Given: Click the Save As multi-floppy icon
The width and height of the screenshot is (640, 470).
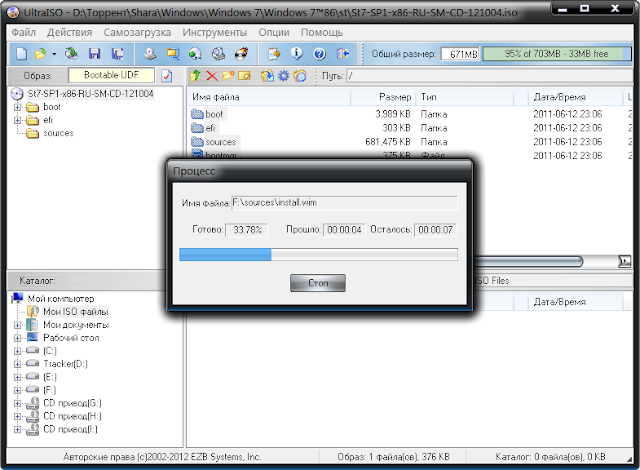Looking at the screenshot, I should (118, 53).
